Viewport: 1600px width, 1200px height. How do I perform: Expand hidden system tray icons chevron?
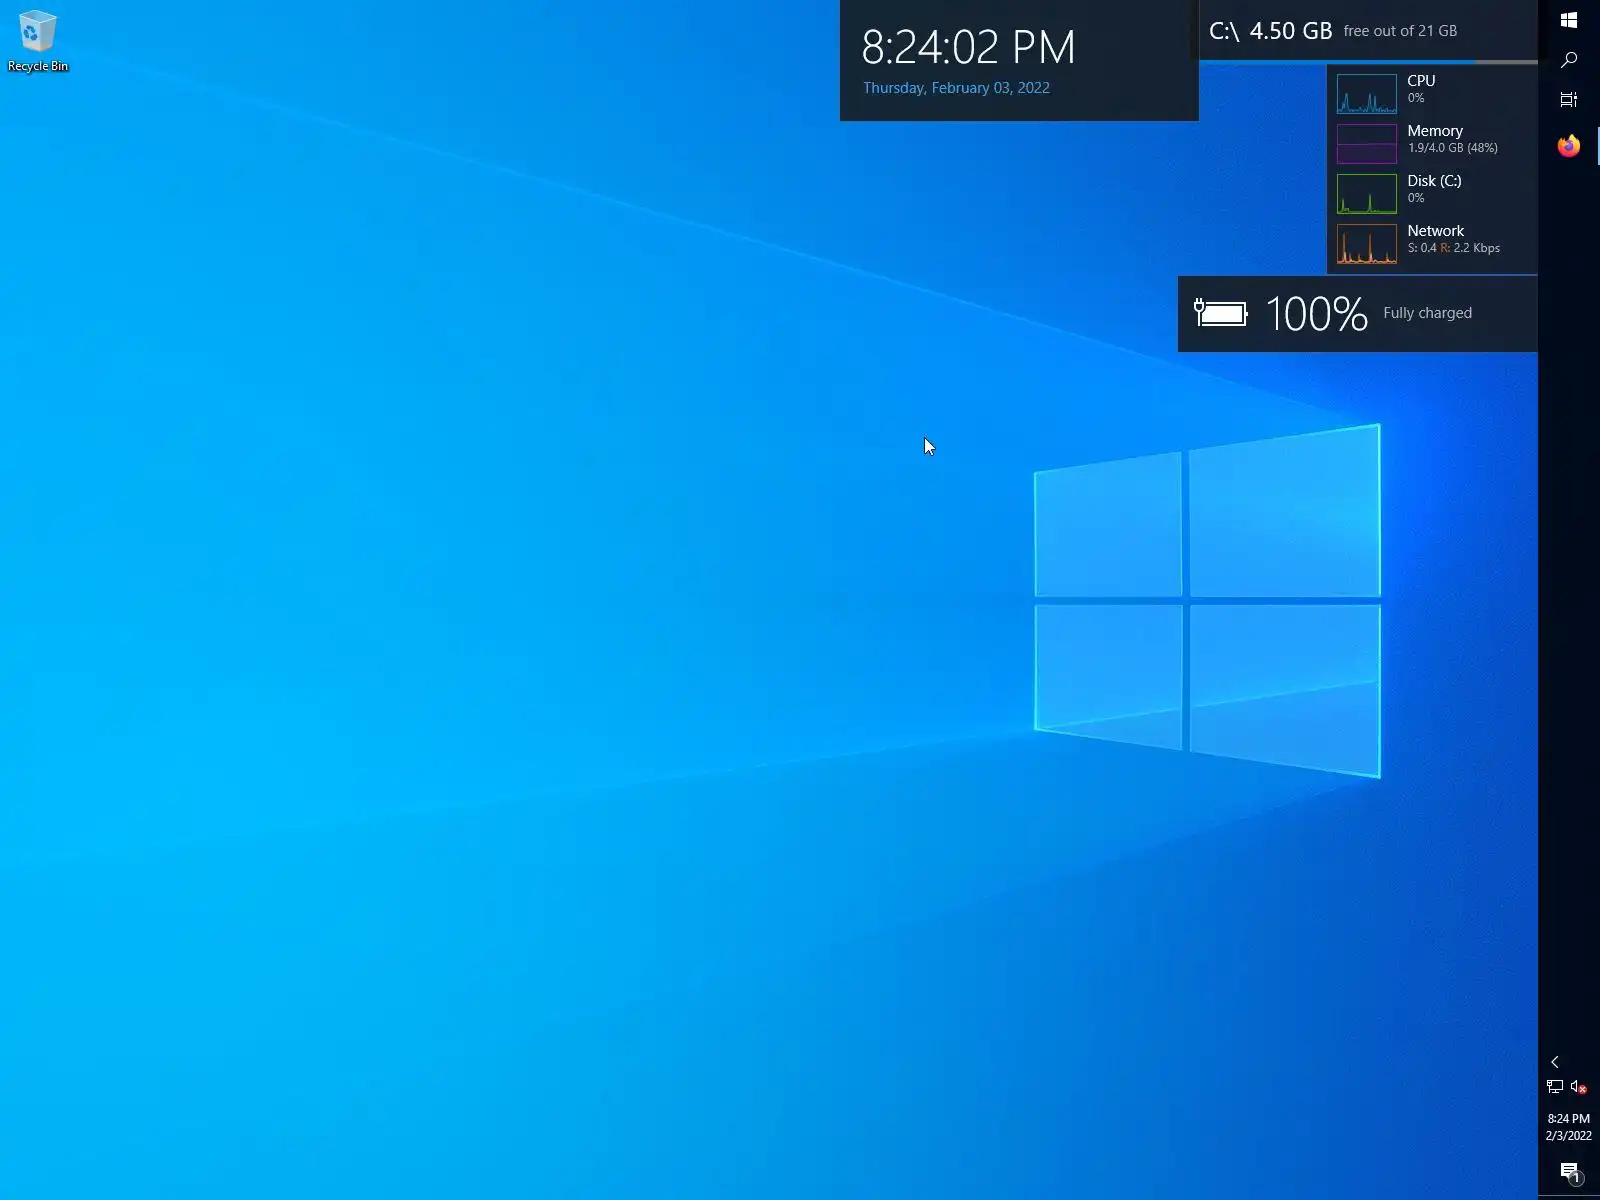(x=1555, y=1062)
